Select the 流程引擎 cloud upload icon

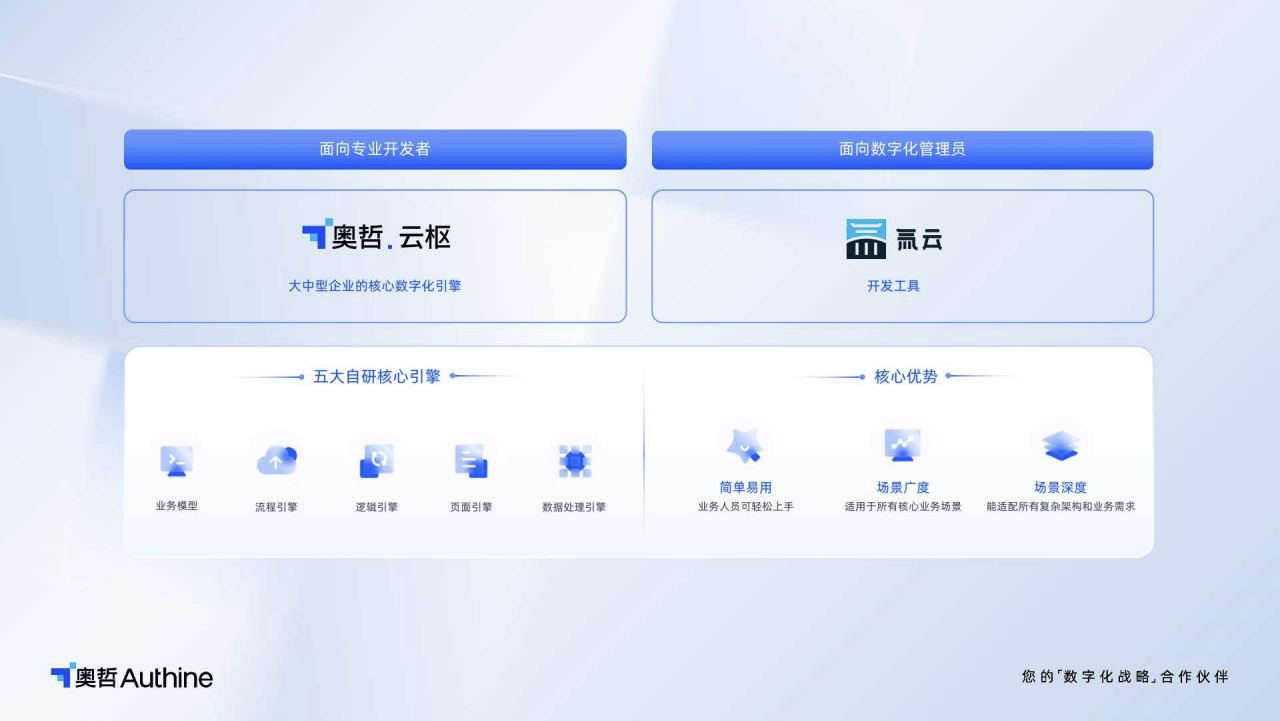tap(276, 460)
